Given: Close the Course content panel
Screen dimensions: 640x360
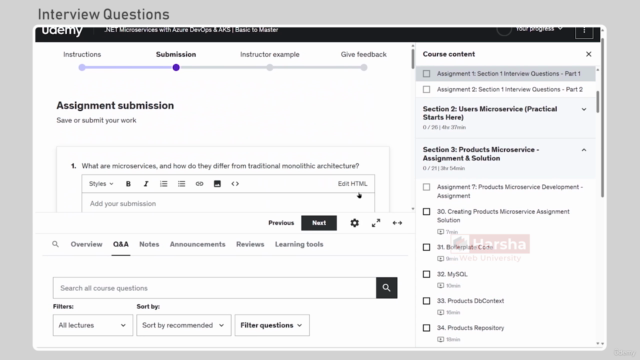Looking at the screenshot, I should pyautogui.click(x=589, y=54).
